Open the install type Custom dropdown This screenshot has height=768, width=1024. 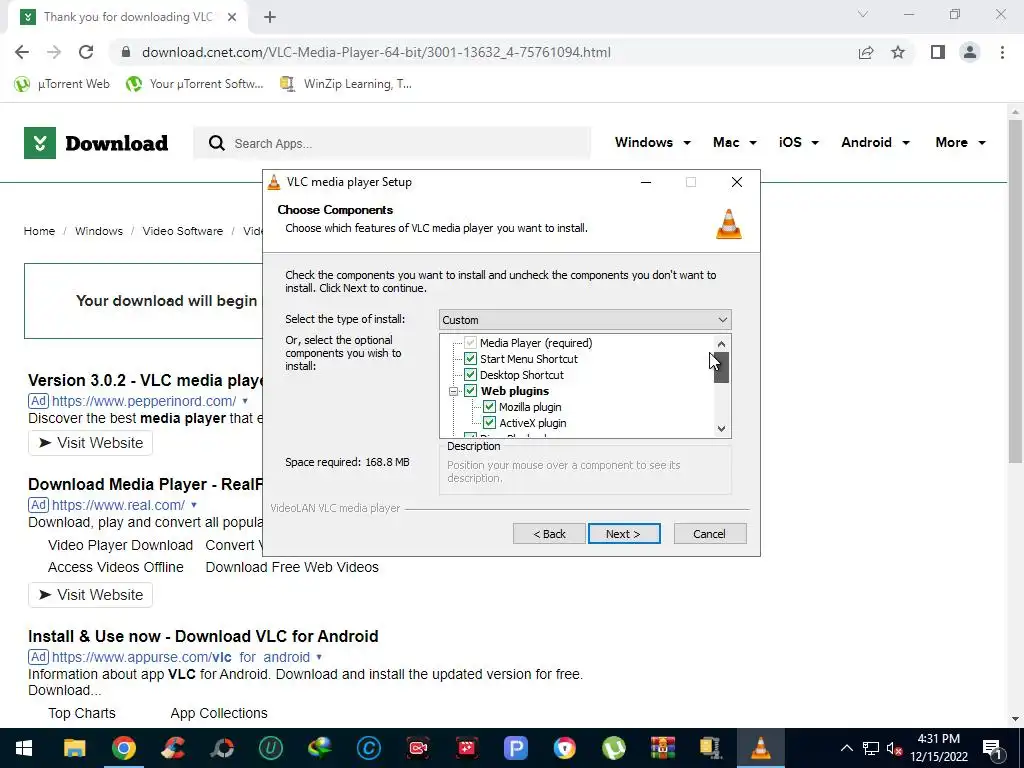pos(585,320)
